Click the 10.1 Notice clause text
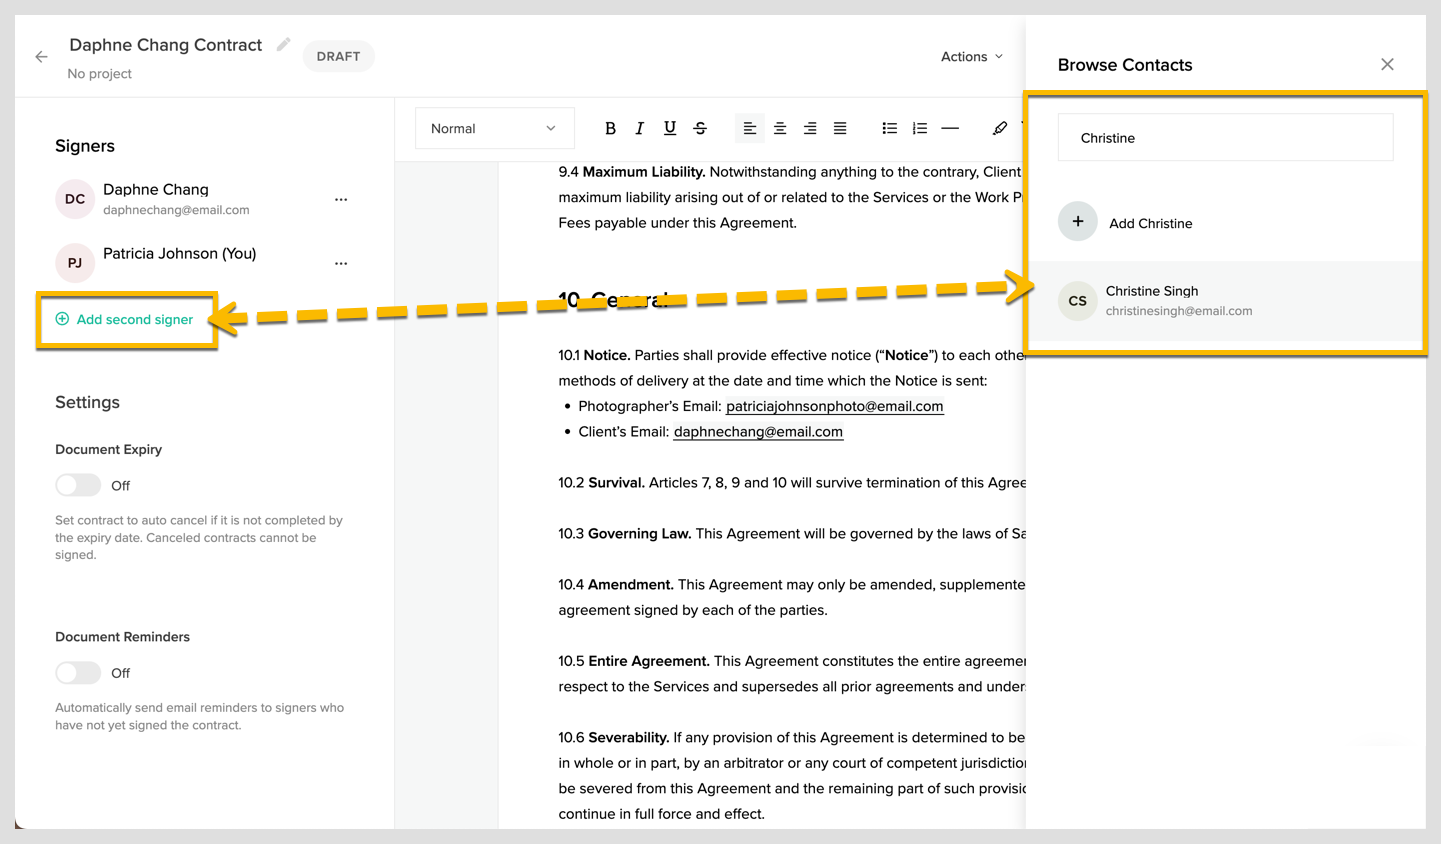This screenshot has width=1441, height=844. tap(792, 368)
